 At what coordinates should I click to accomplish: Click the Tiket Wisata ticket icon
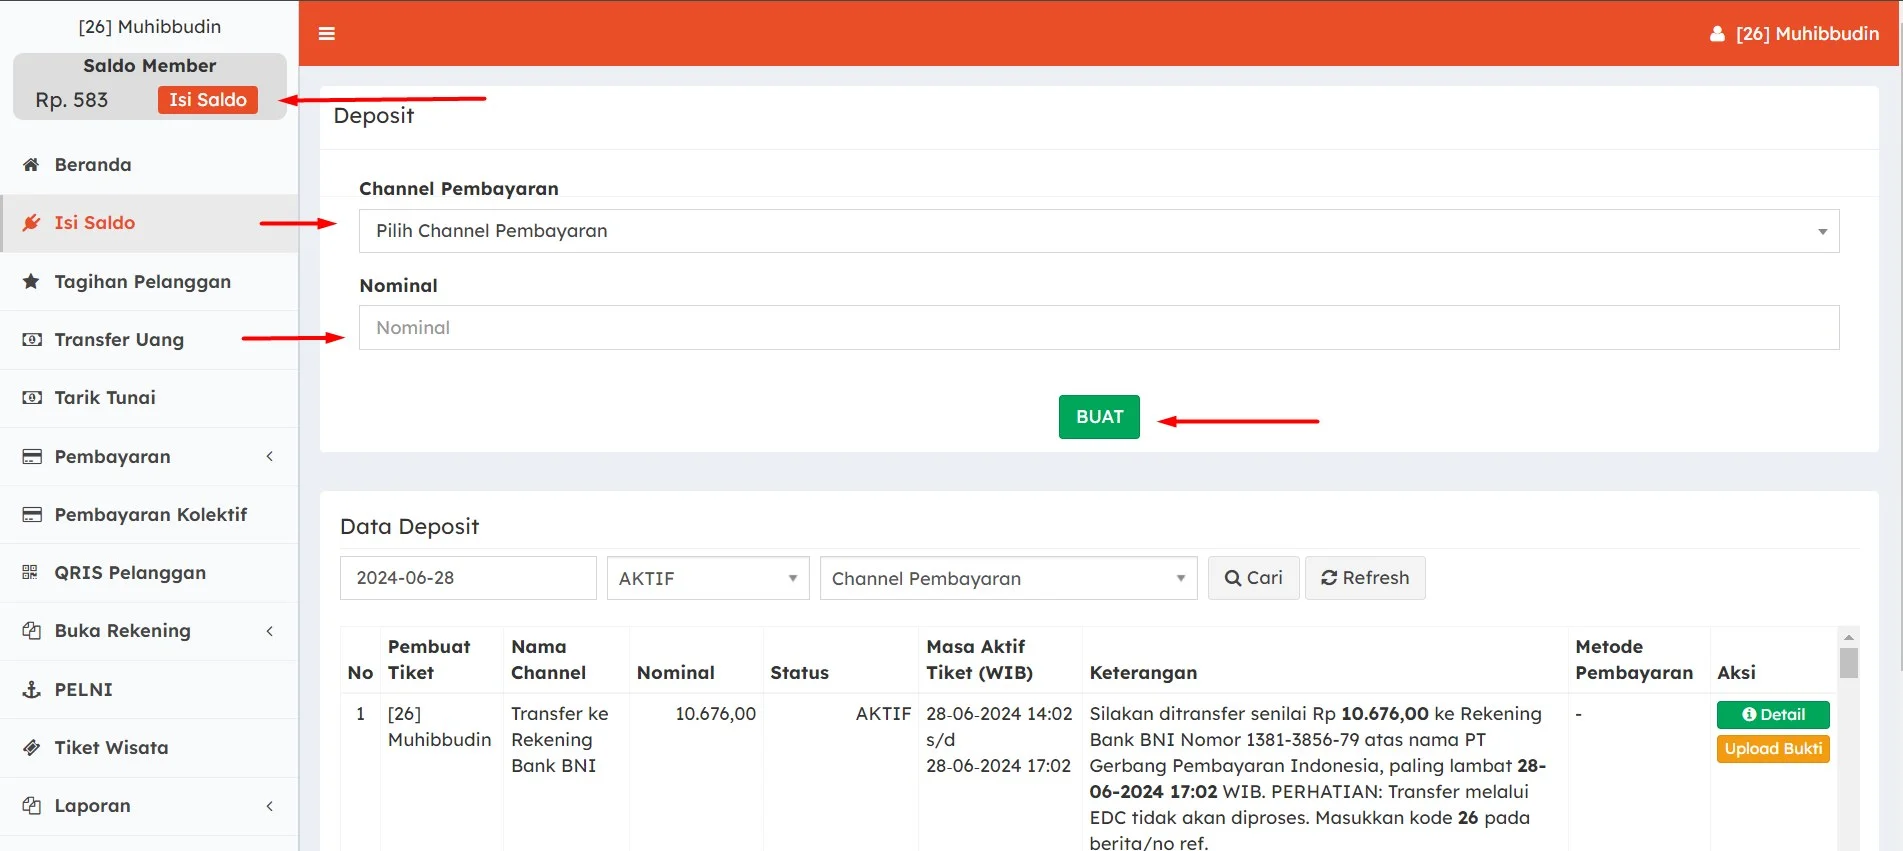coord(31,748)
